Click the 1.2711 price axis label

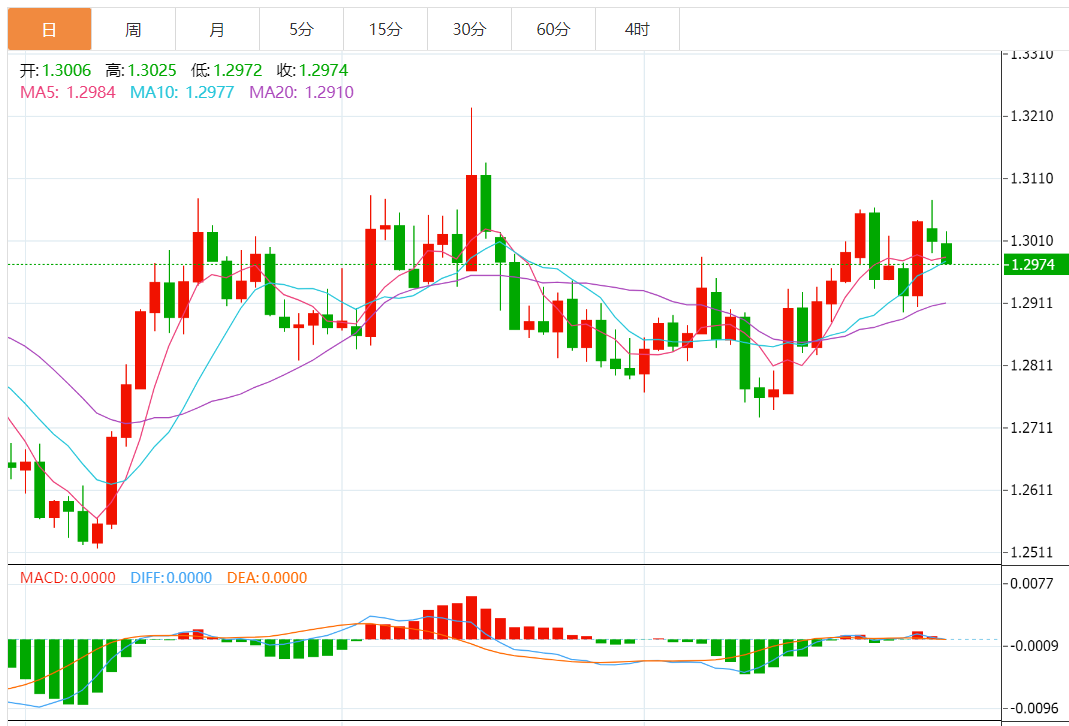point(1032,428)
